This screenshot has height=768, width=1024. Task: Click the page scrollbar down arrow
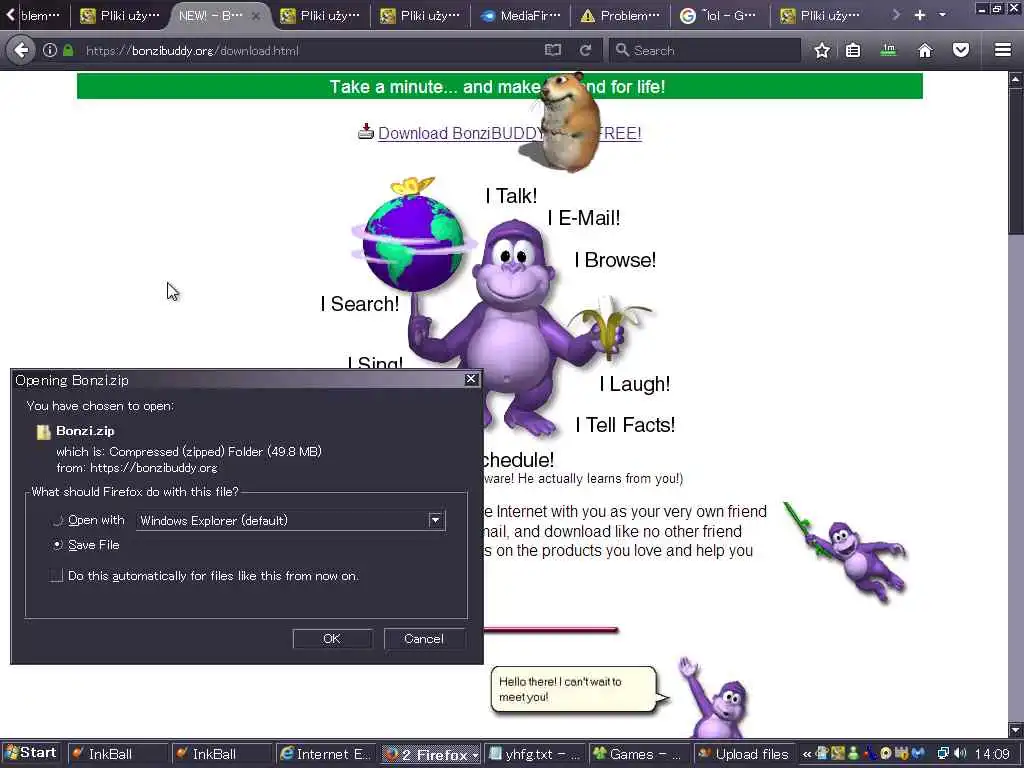(1016, 729)
